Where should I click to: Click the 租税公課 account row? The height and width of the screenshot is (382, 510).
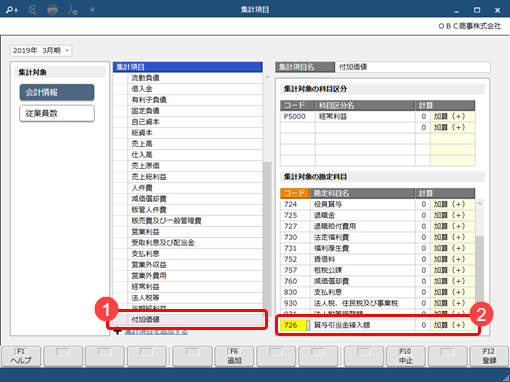click(378, 270)
